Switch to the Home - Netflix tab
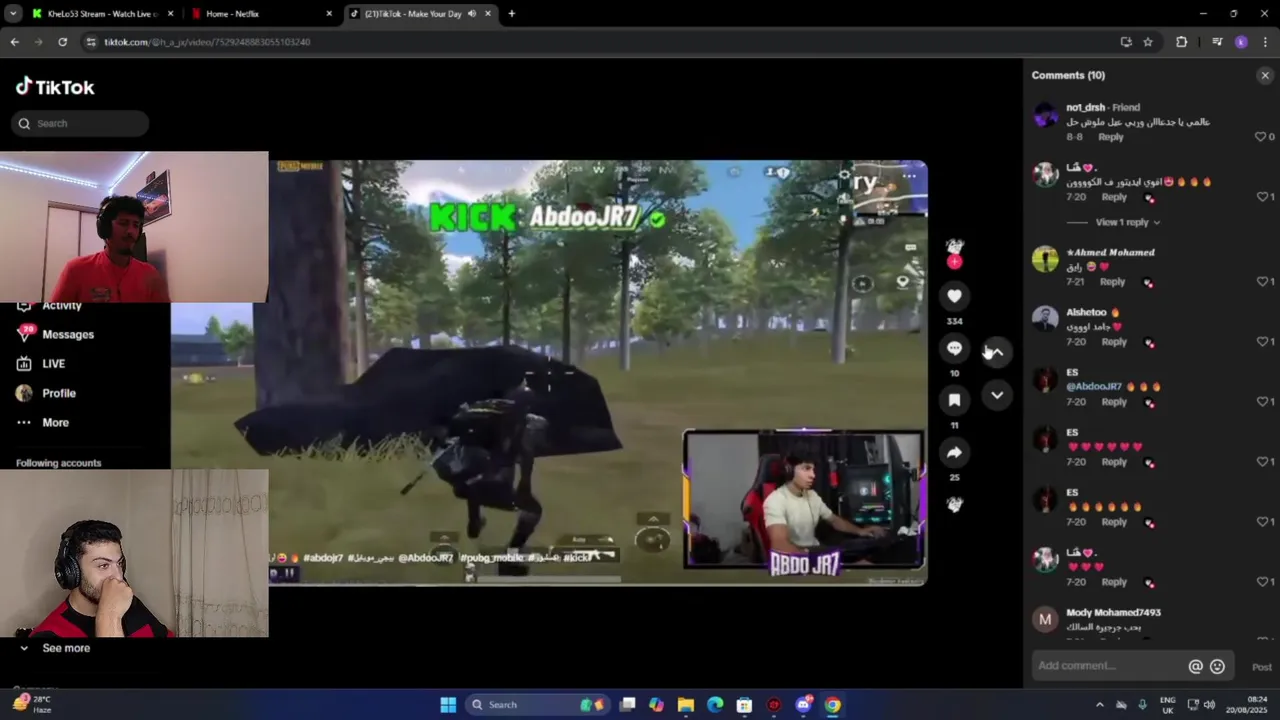The image size is (1280, 720). pyautogui.click(x=262, y=14)
